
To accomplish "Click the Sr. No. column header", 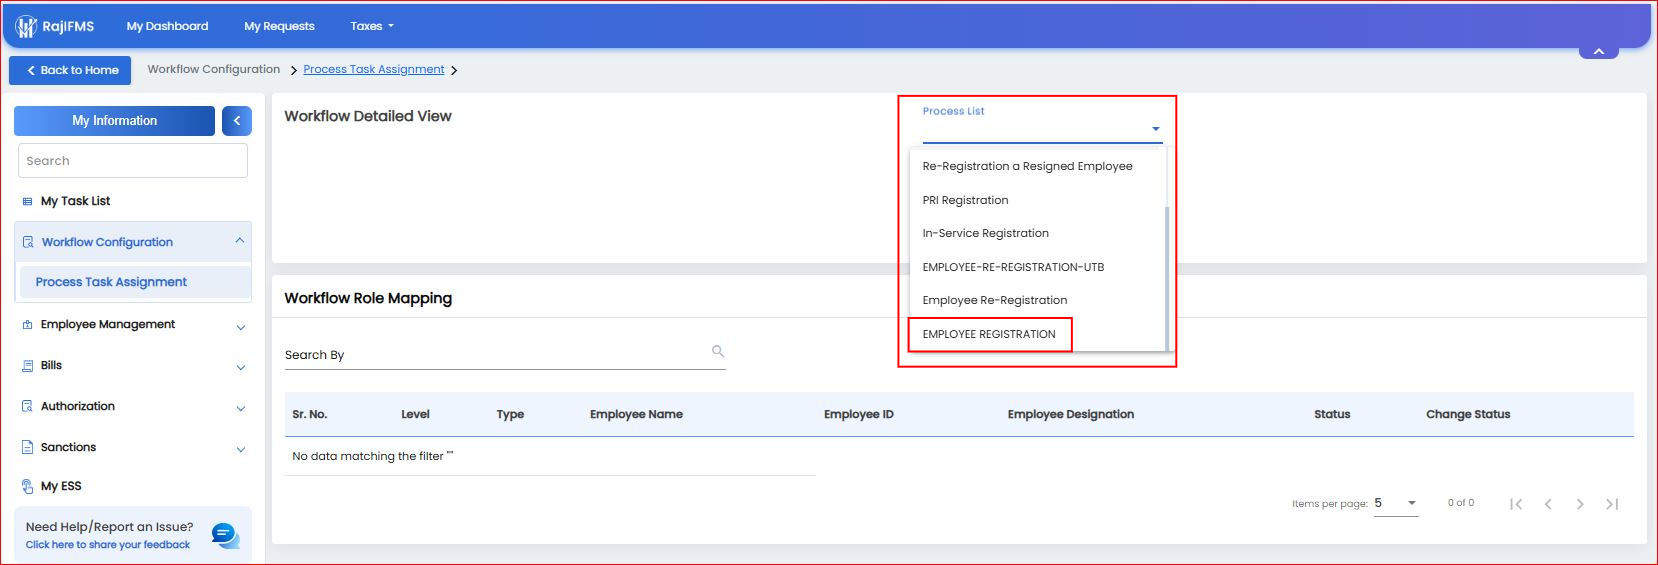I will coord(310,414).
